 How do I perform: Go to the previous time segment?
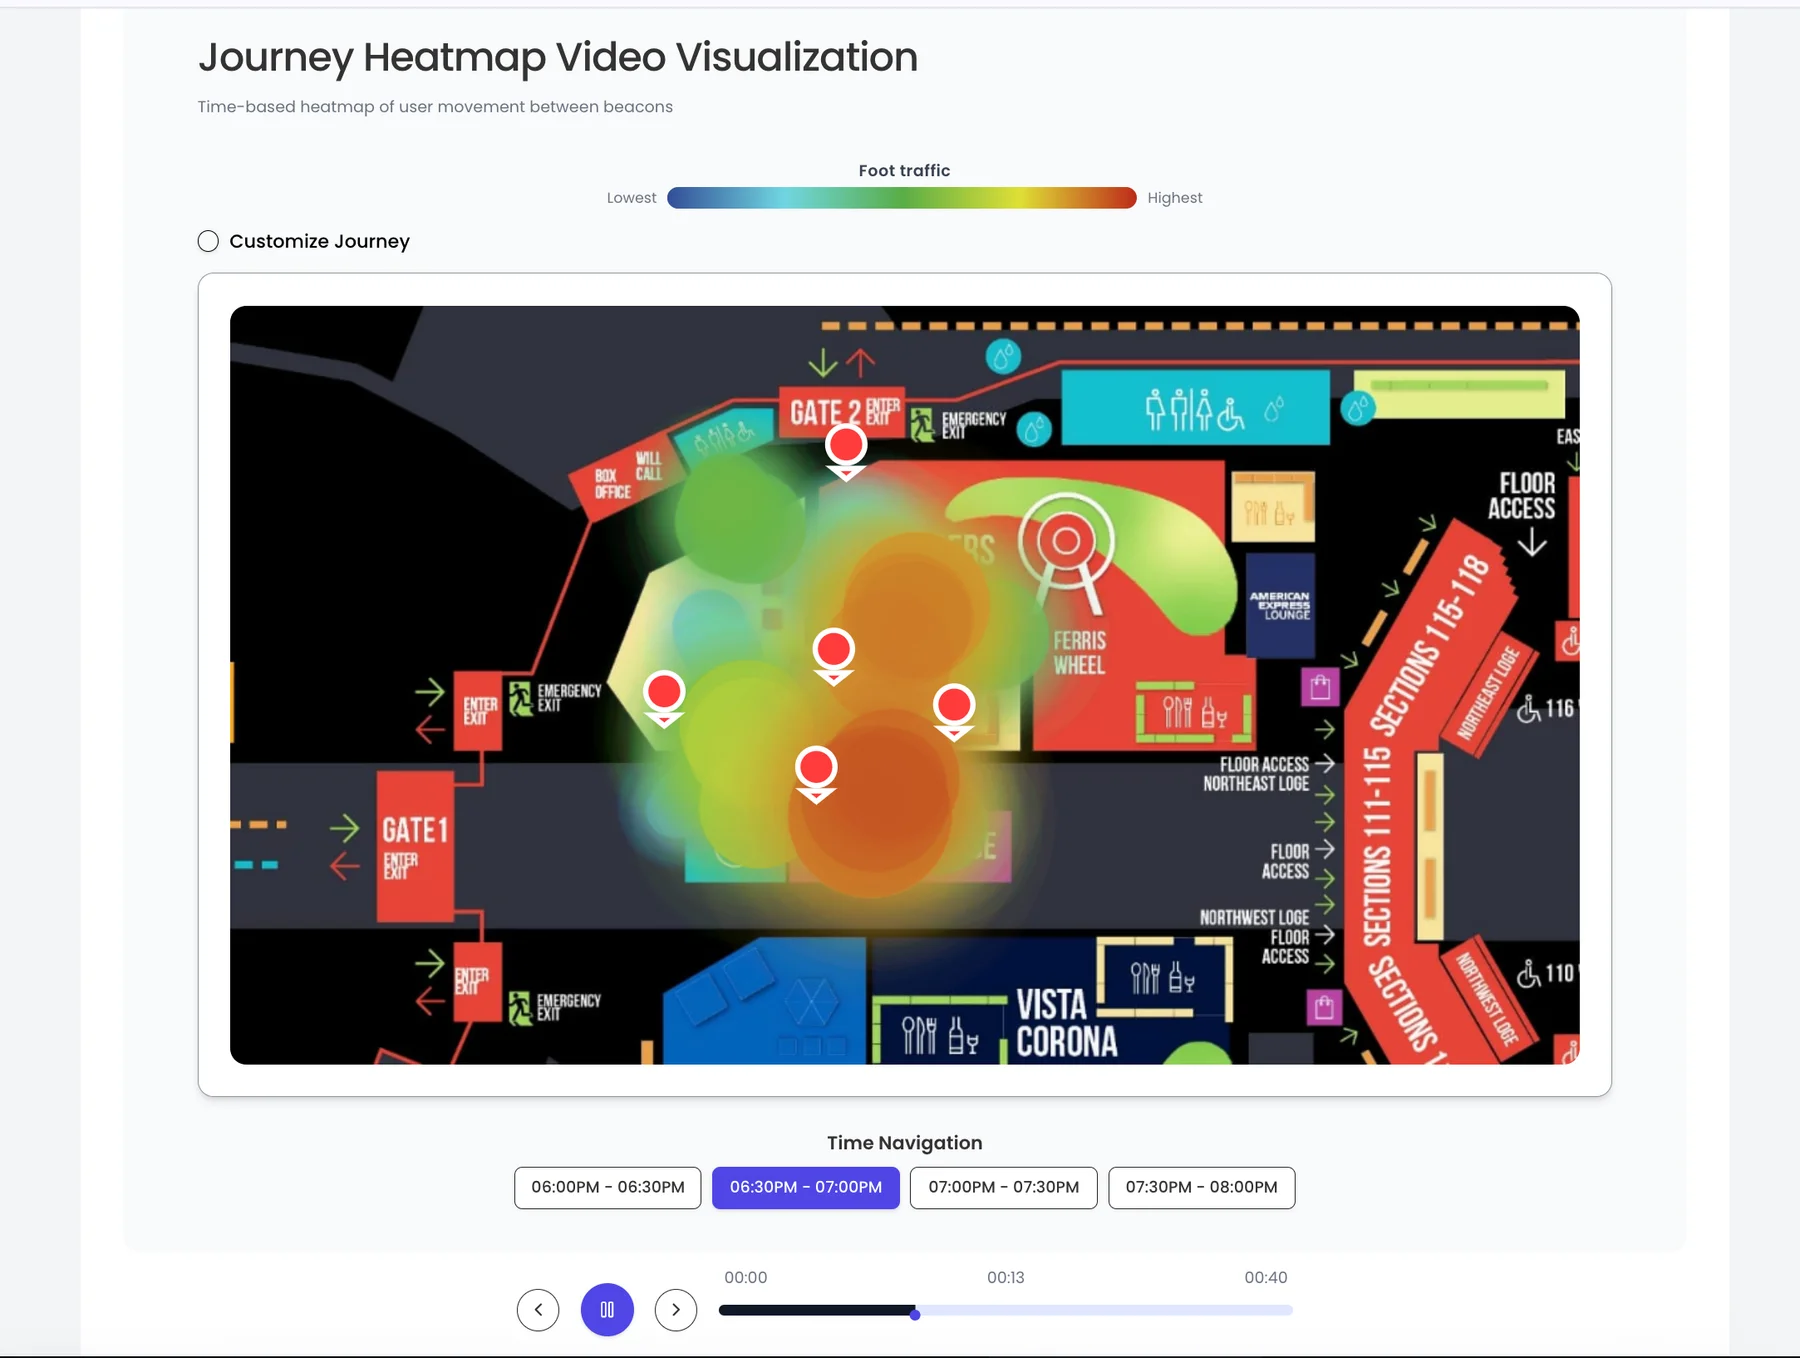pos(538,1310)
